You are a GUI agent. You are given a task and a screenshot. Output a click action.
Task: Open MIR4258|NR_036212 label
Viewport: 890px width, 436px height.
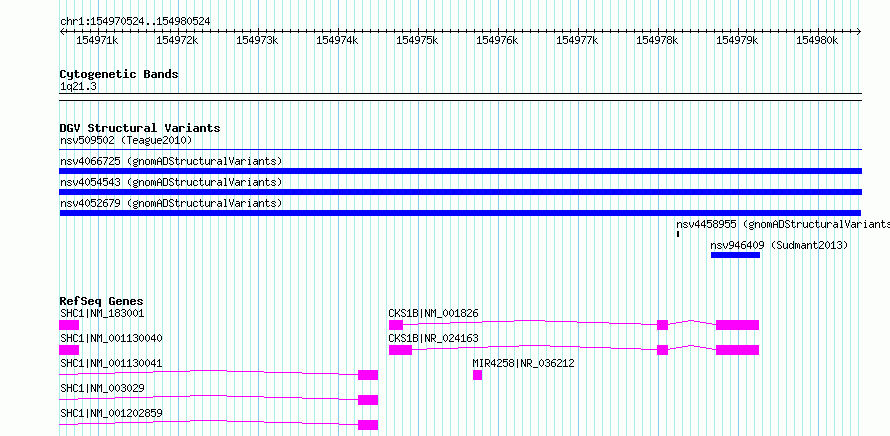point(523,363)
